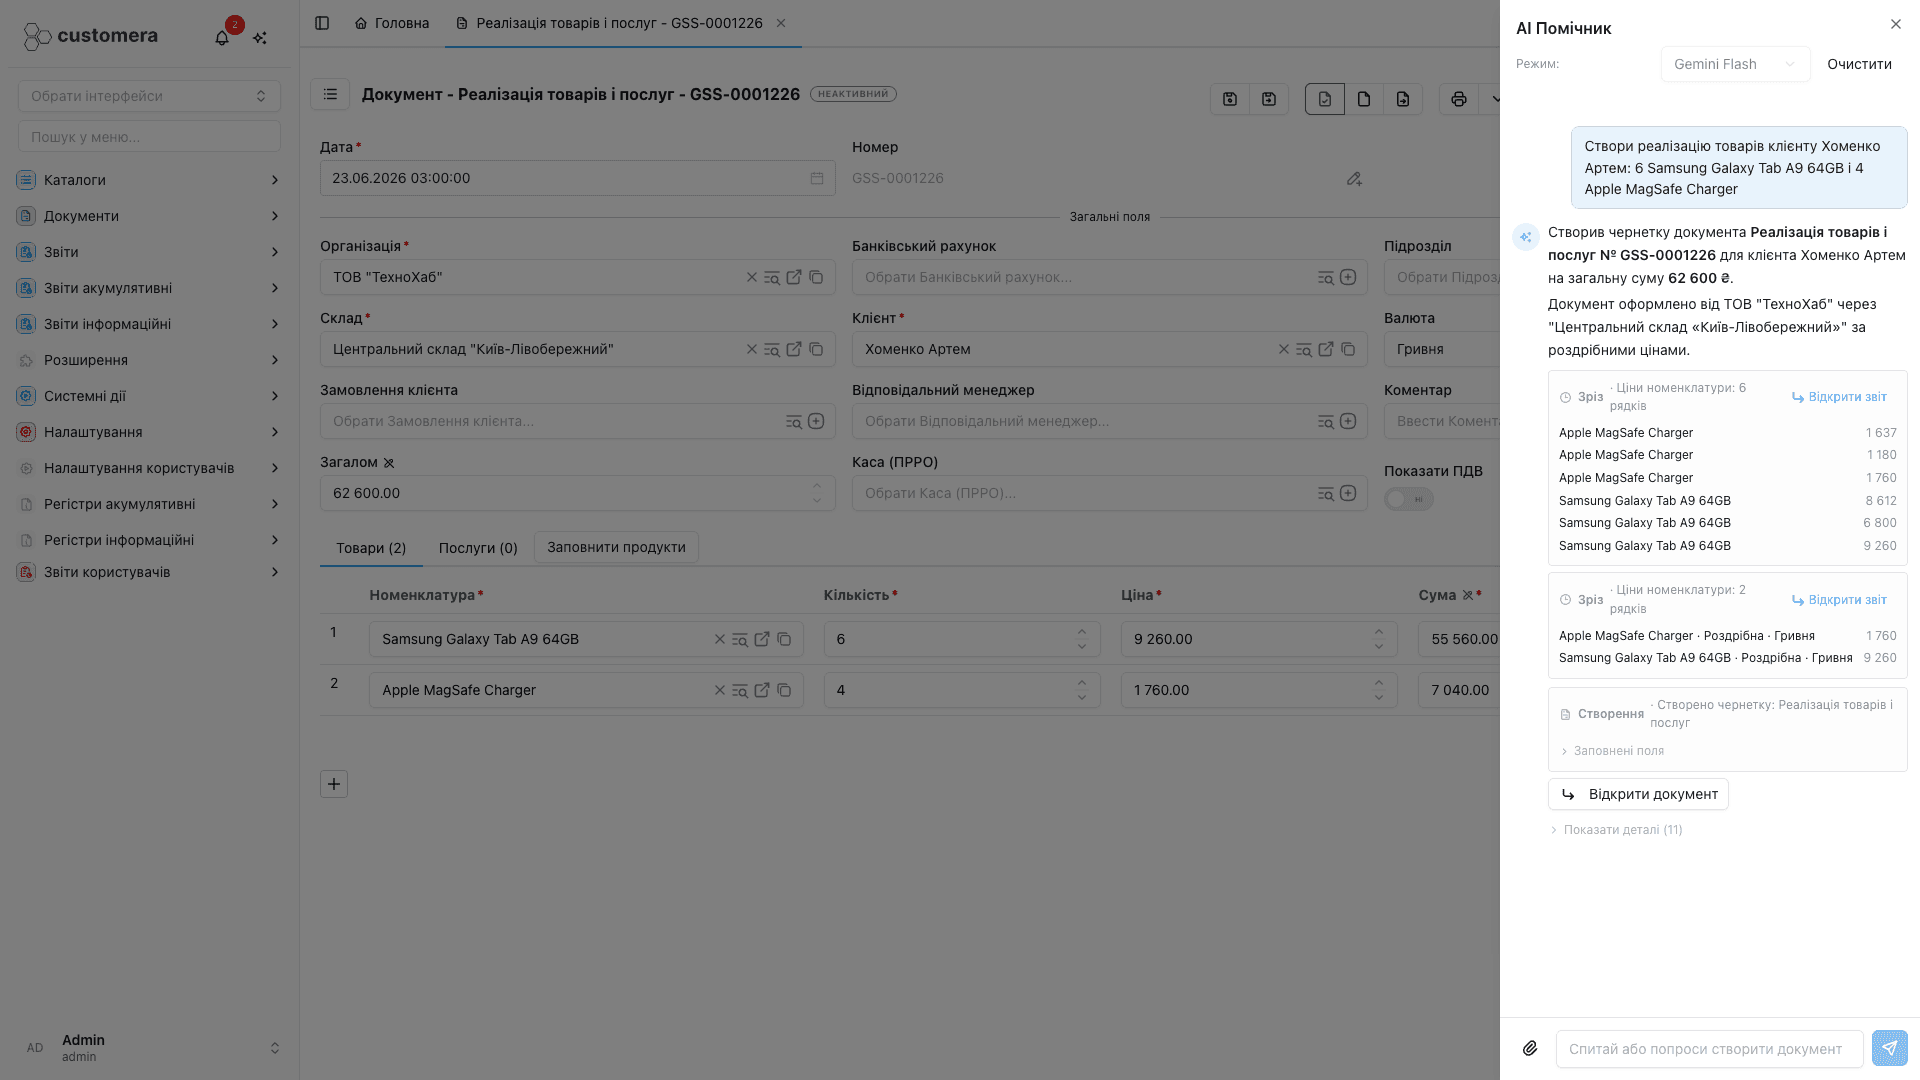Expand the Звіти користувачів section
The width and height of the screenshot is (1920, 1080).
(x=149, y=572)
